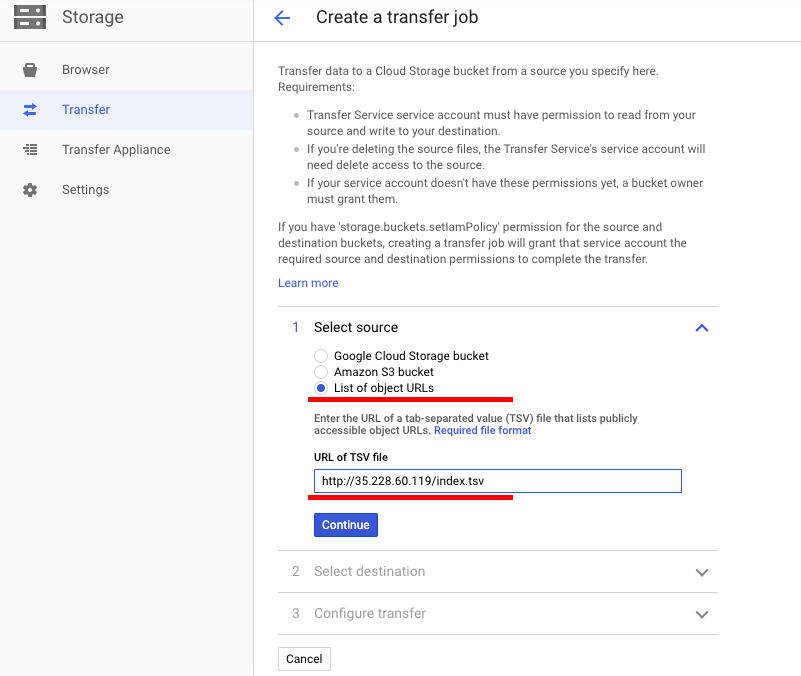The height and width of the screenshot is (676, 801).
Task: Open the Required file format link
Action: [x=482, y=431]
